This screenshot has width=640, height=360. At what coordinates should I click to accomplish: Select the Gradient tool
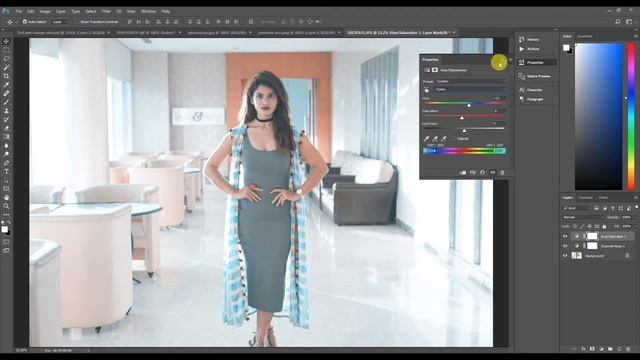tap(6, 137)
